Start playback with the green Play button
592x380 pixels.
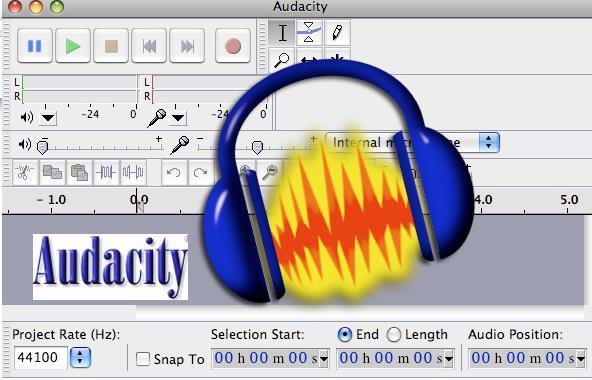click(x=73, y=46)
